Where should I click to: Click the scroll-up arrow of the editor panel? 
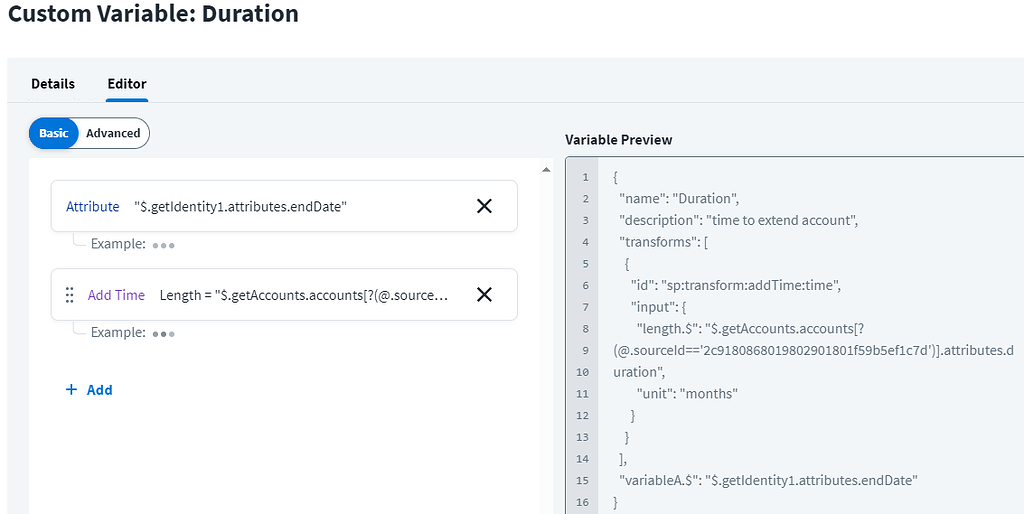pos(545,169)
